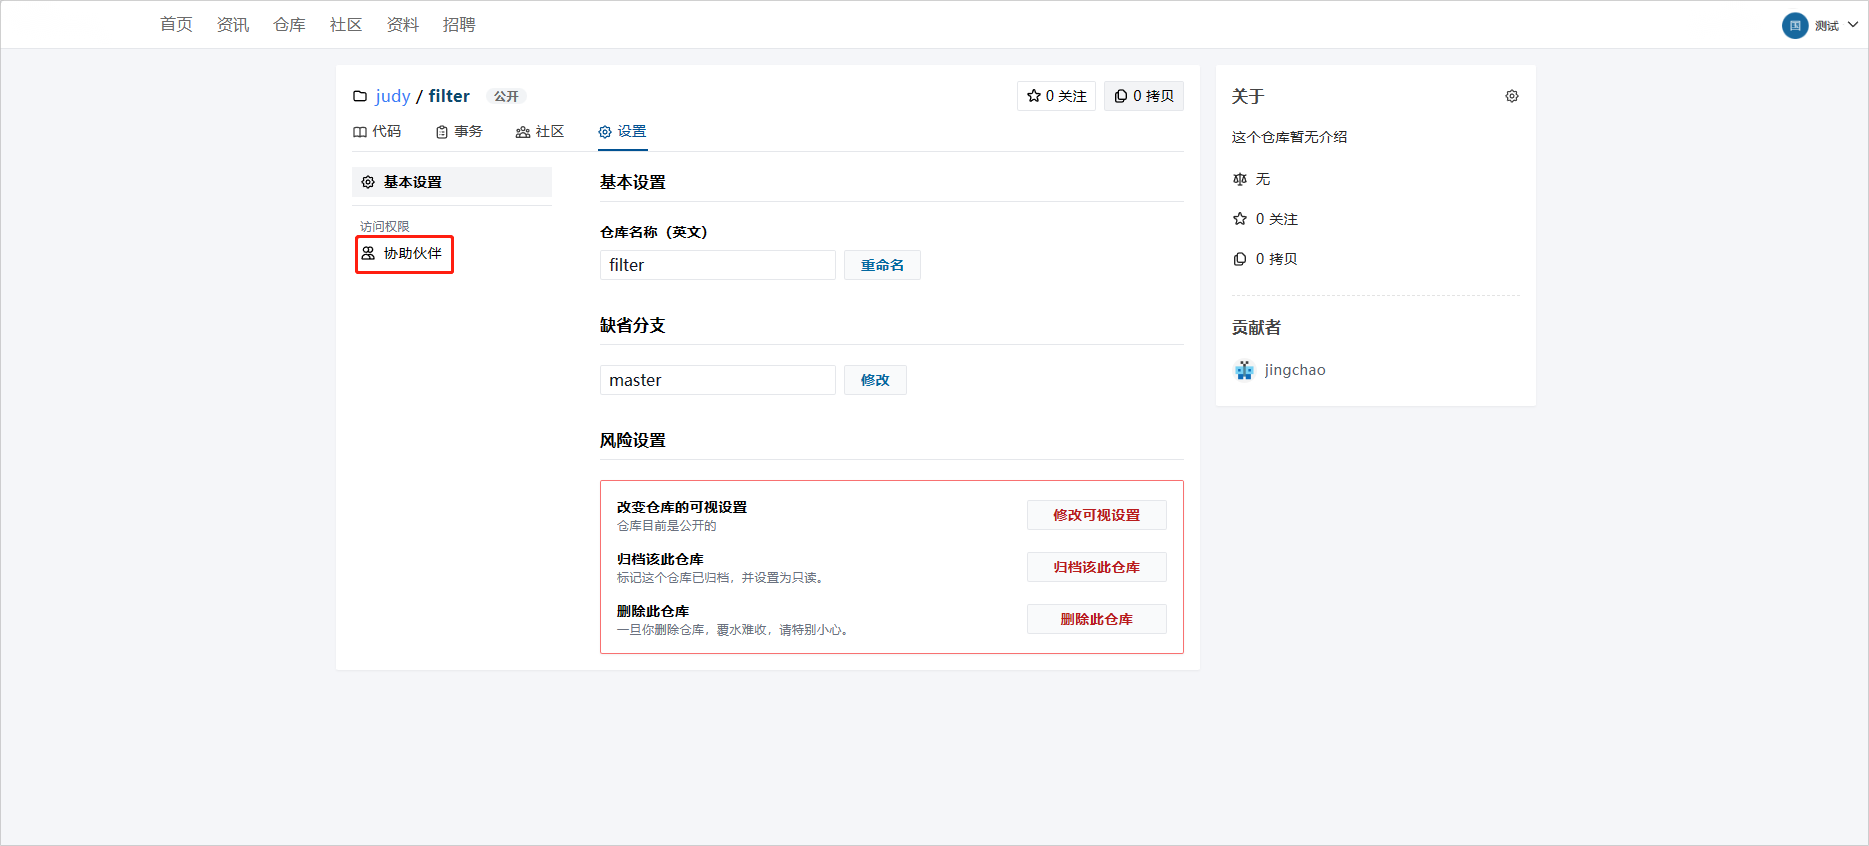This screenshot has width=1869, height=846.
Task: Click the gear icon in the 关于 panel
Action: pyautogui.click(x=1511, y=96)
